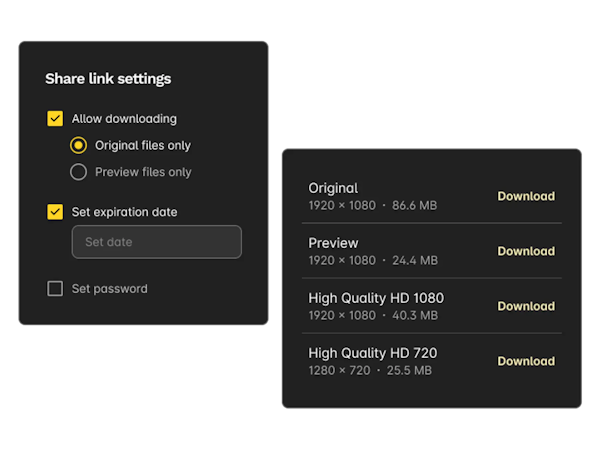Download the High Quality HD 1080 version

pyautogui.click(x=526, y=306)
